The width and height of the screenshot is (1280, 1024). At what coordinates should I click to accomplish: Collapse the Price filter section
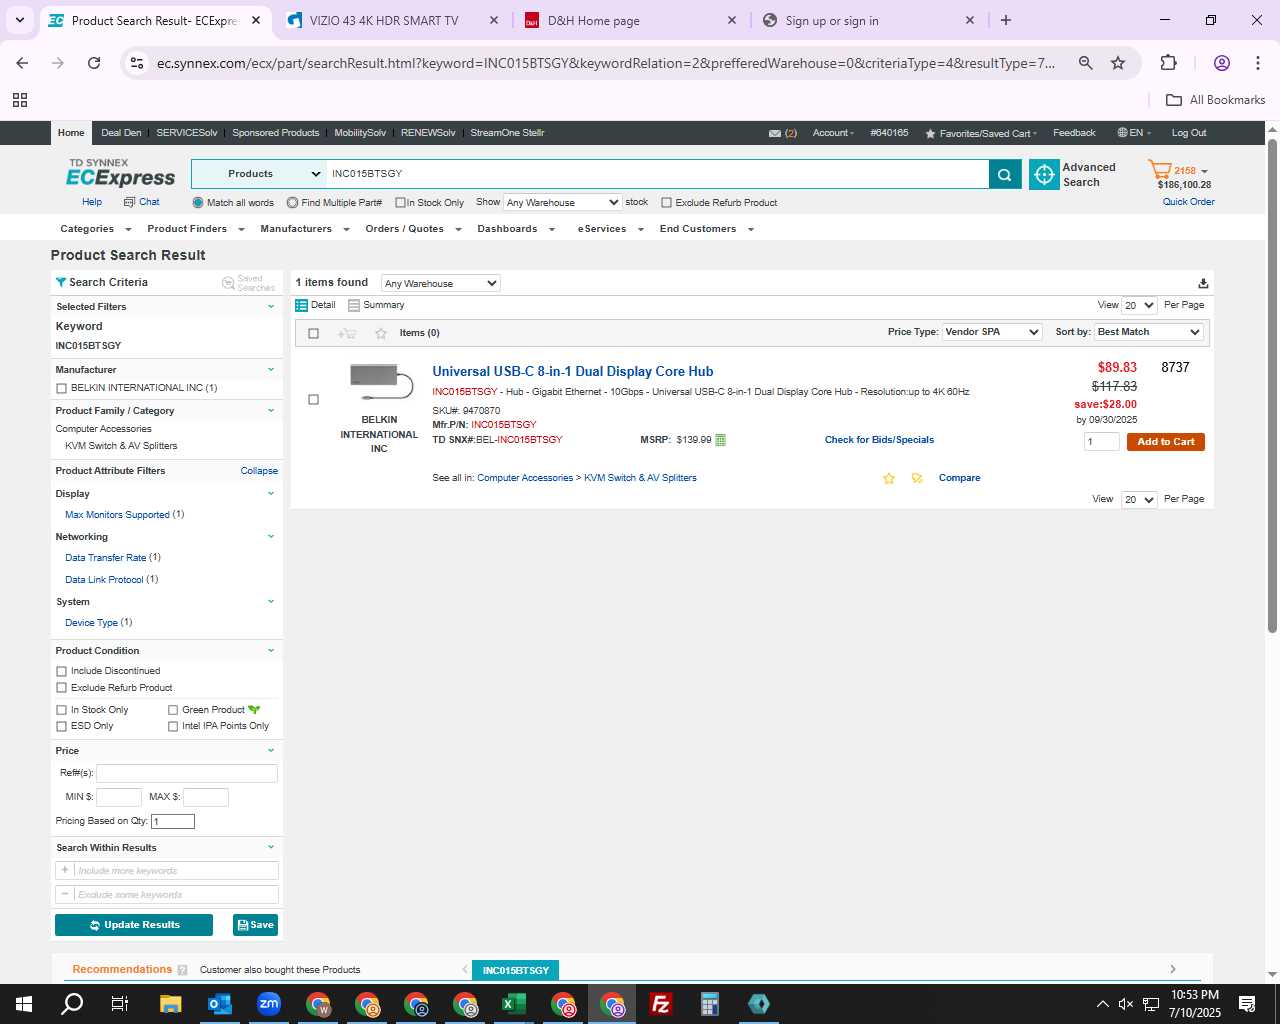271,751
